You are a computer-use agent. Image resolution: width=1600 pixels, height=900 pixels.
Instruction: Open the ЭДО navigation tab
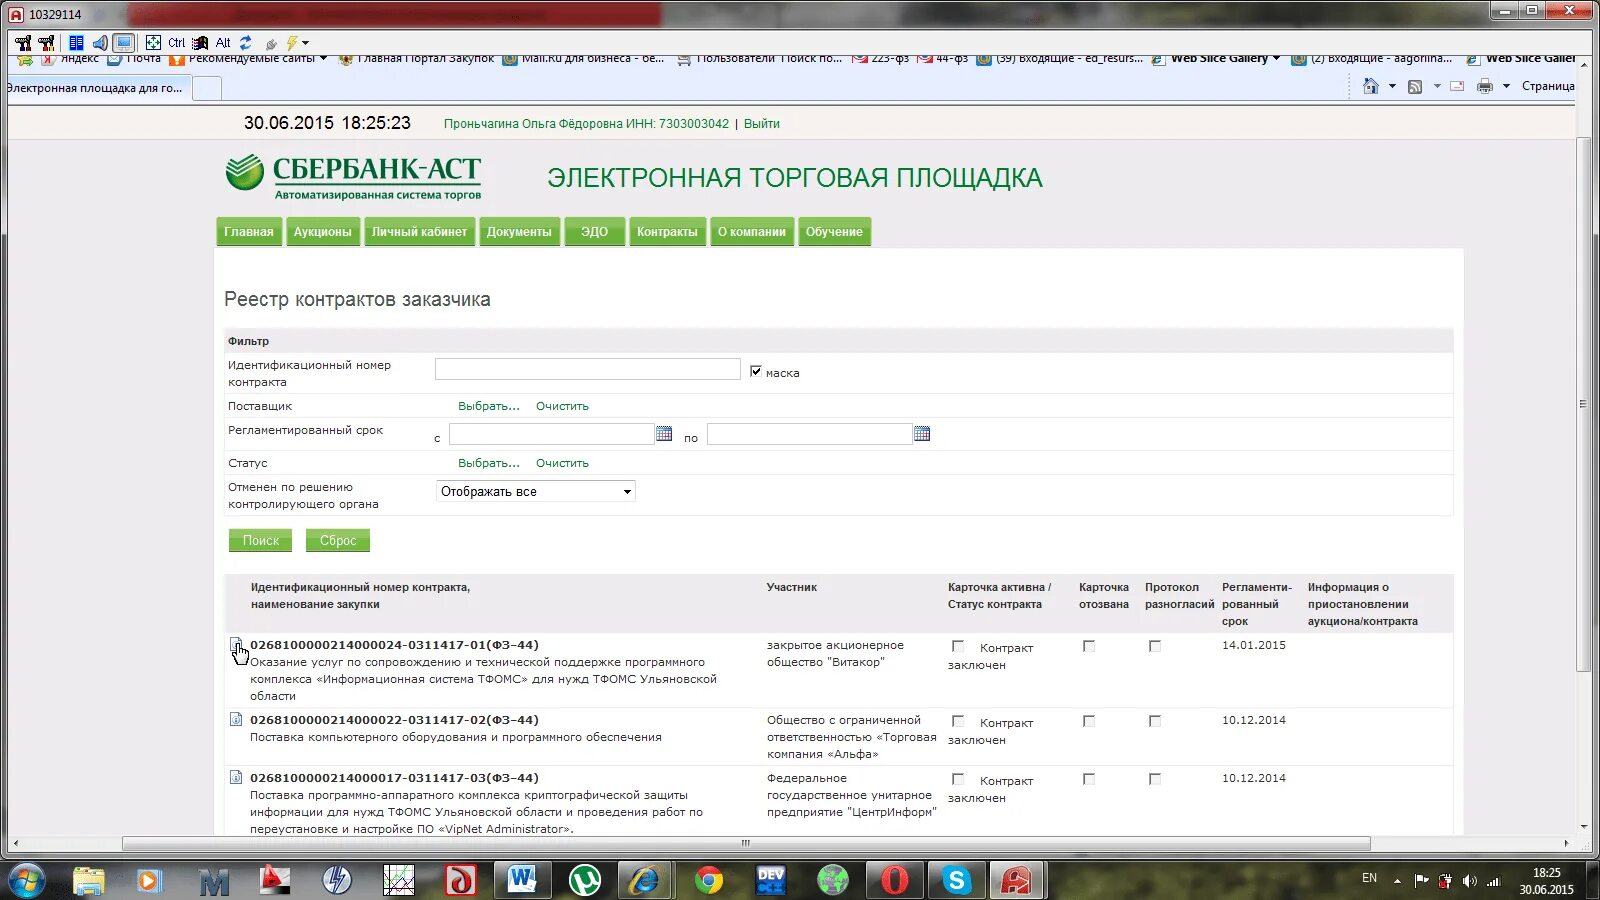coord(594,232)
